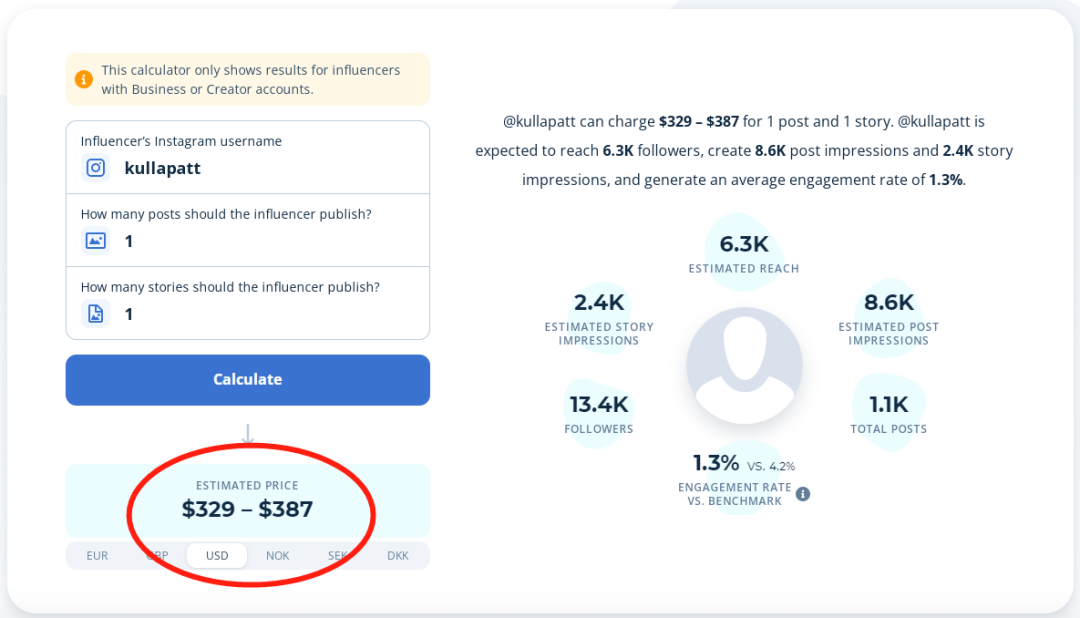The image size is (1080, 618).
Task: Click the 13.4K Followers stat
Action: point(599,413)
